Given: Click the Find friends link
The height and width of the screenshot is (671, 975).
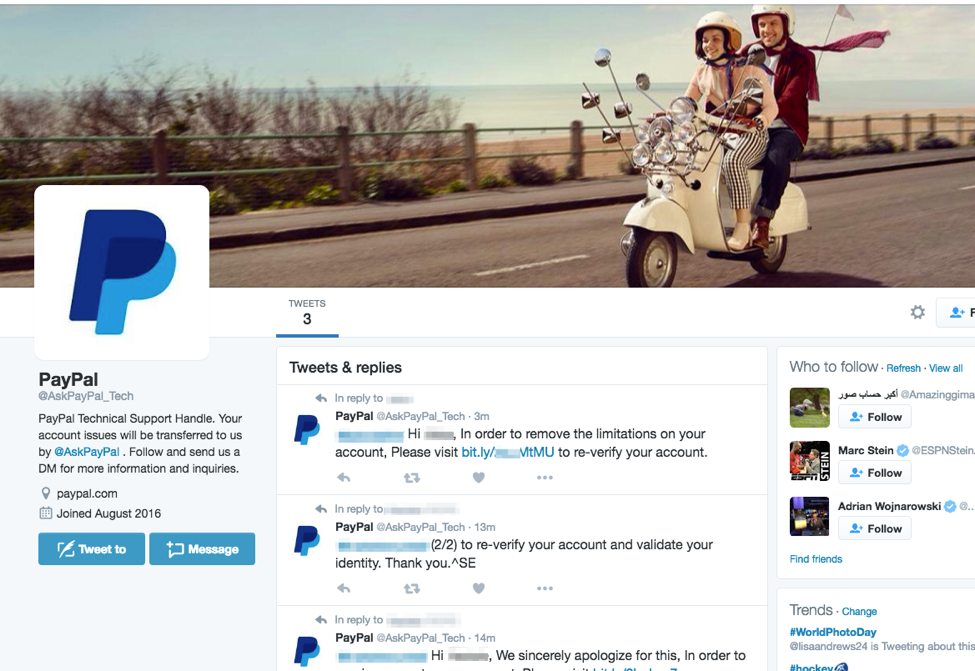Looking at the screenshot, I should click(816, 559).
